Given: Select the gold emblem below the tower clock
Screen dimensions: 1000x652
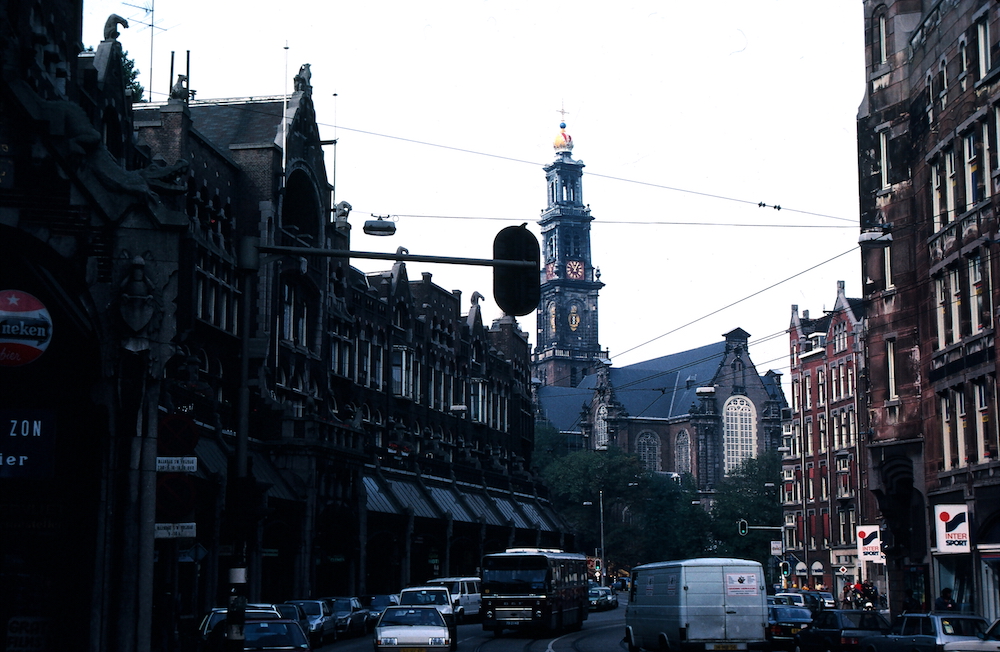Looking at the screenshot, I should 574,318.
